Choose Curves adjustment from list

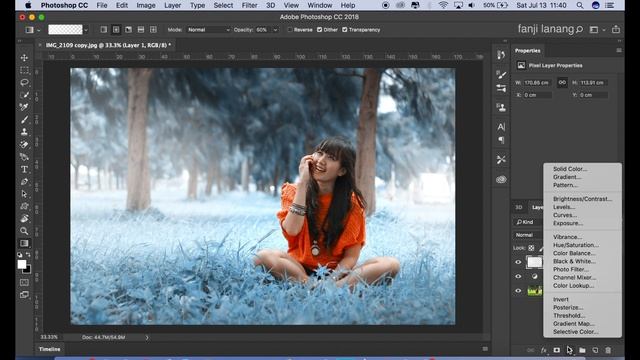coord(565,215)
